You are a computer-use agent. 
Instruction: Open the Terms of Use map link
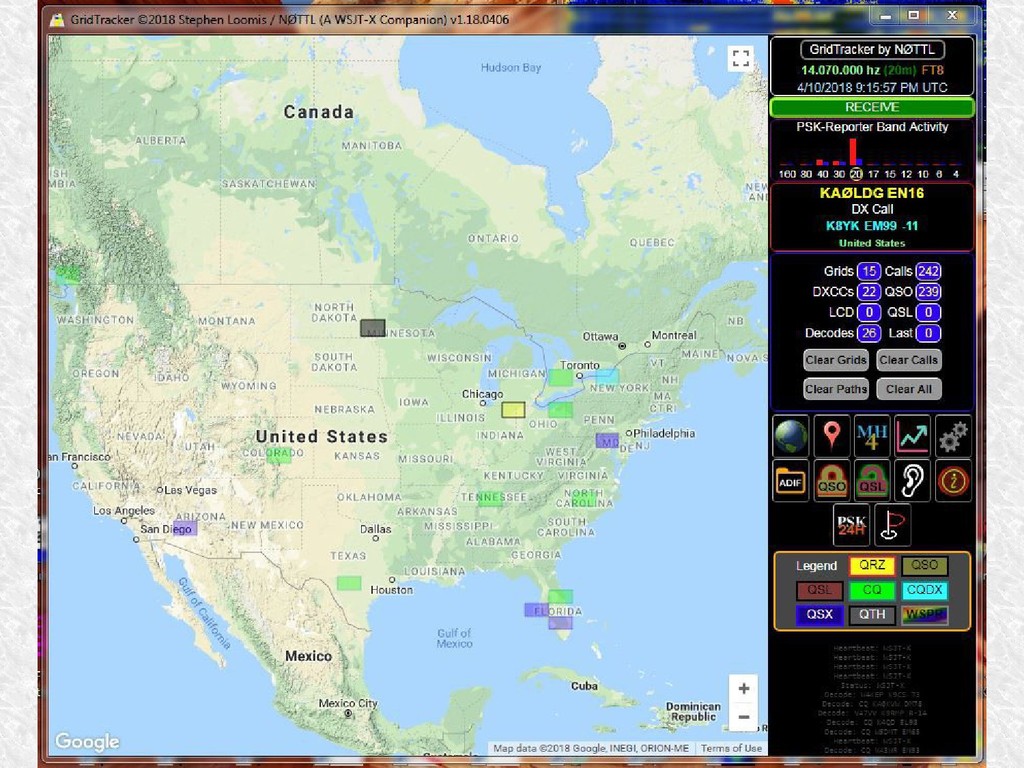click(731, 748)
